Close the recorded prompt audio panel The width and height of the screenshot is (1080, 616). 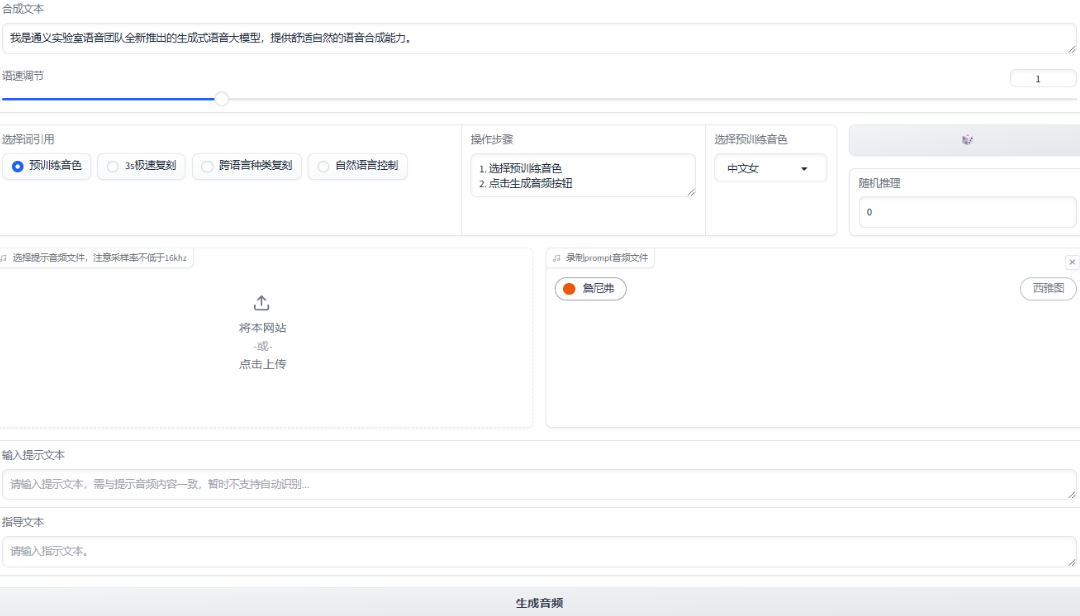click(x=1072, y=261)
